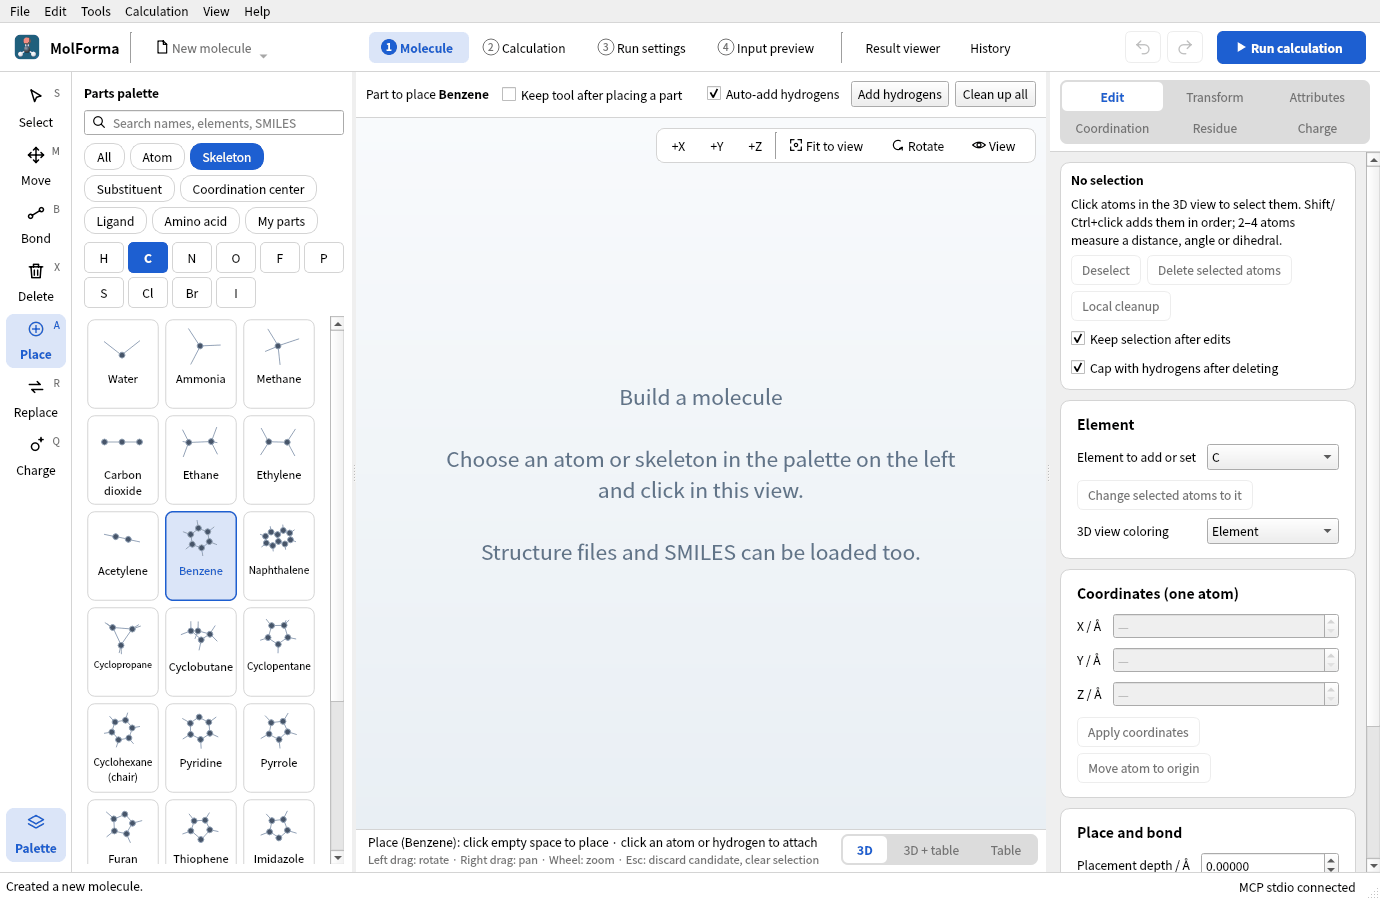The height and width of the screenshot is (900, 1380).
Task: Click the MolForma app logo
Action: [x=27, y=47]
